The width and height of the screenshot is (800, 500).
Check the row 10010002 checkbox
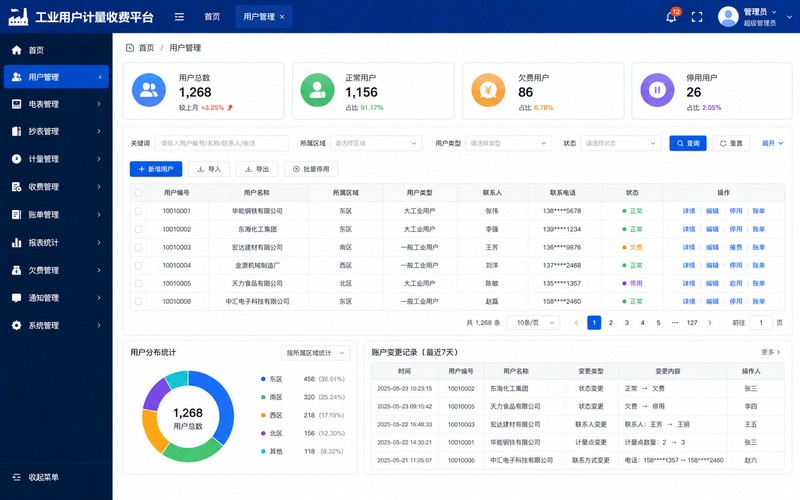click(138, 229)
